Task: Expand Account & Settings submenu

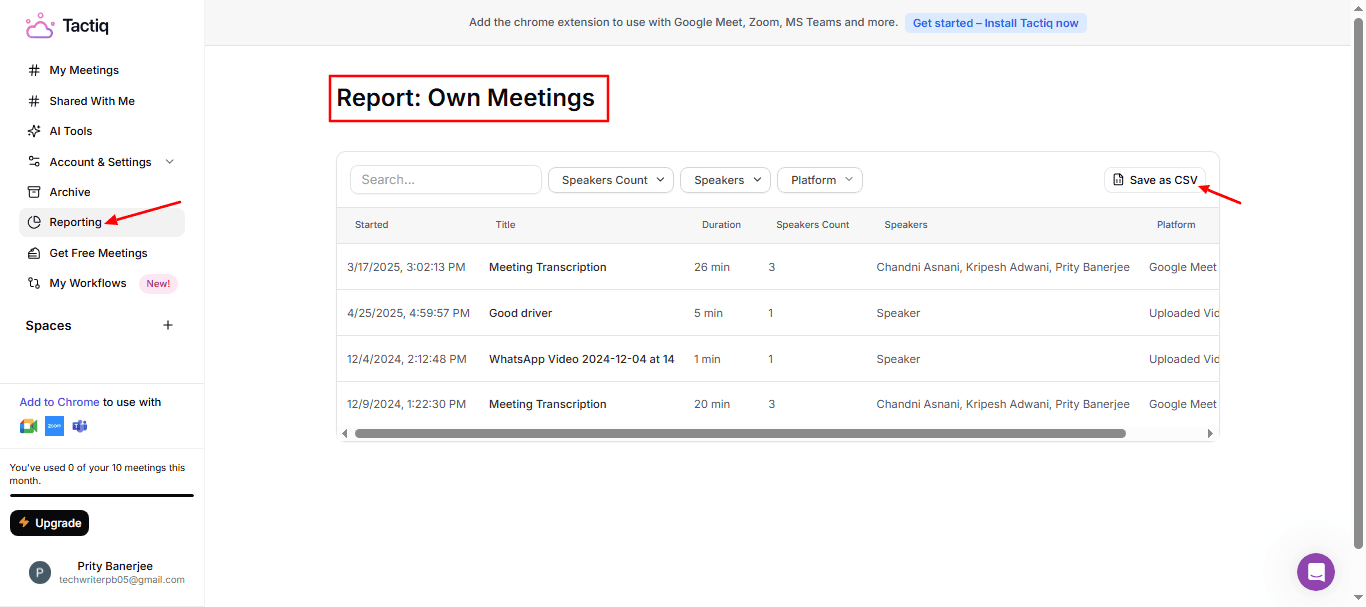Action: [x=169, y=162]
